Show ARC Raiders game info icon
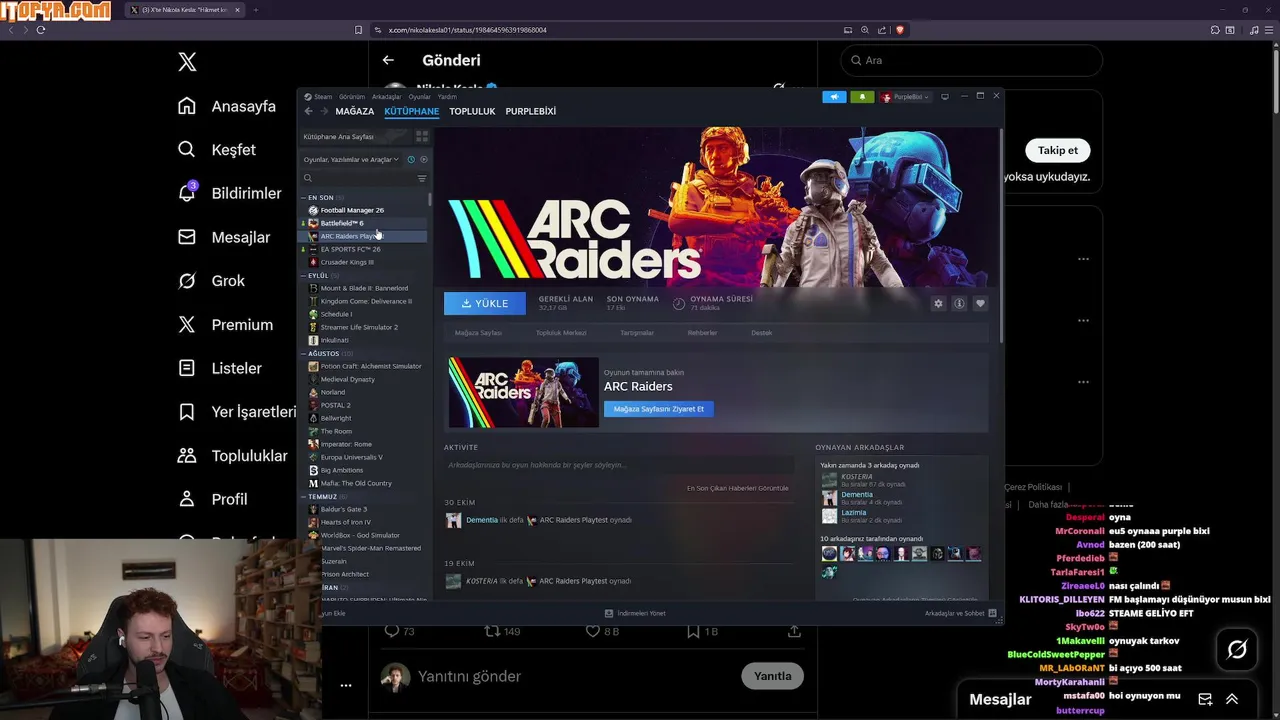This screenshot has height=720, width=1280. click(959, 303)
